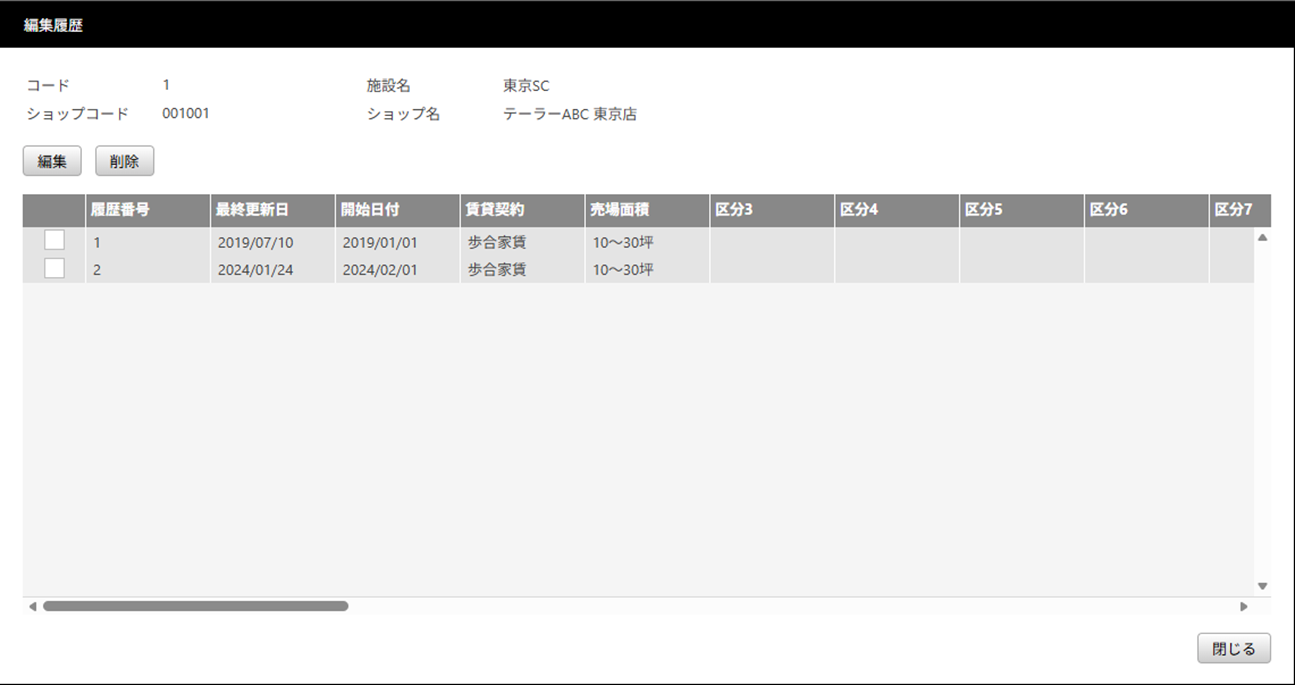Screen dimensions: 1295x685
Task: Close the dialog with 閉じる
Action: pos(1233,648)
